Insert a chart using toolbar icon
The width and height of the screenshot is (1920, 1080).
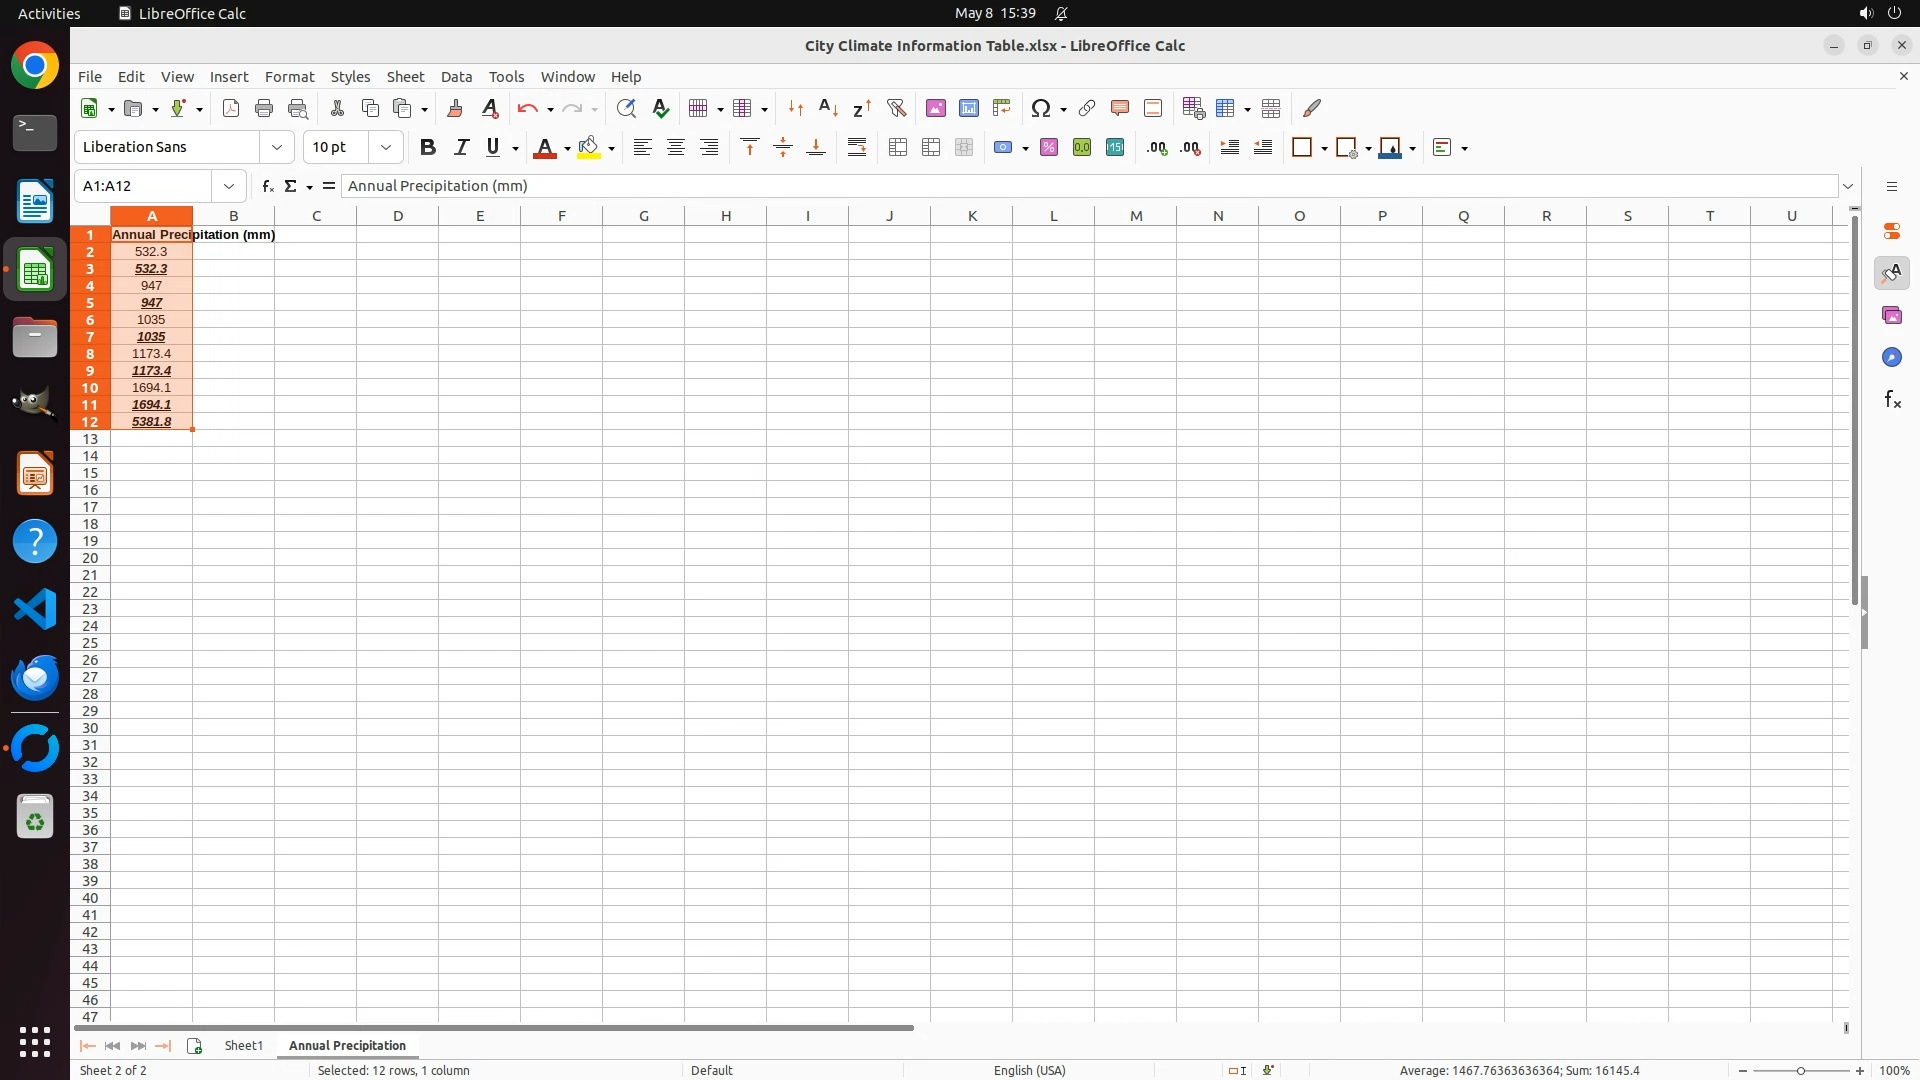click(968, 108)
